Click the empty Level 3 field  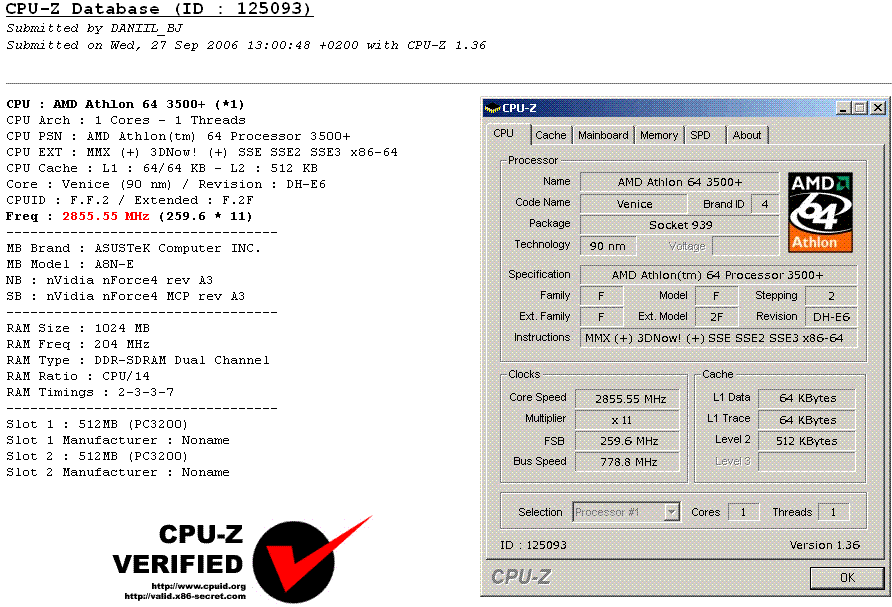click(x=807, y=462)
